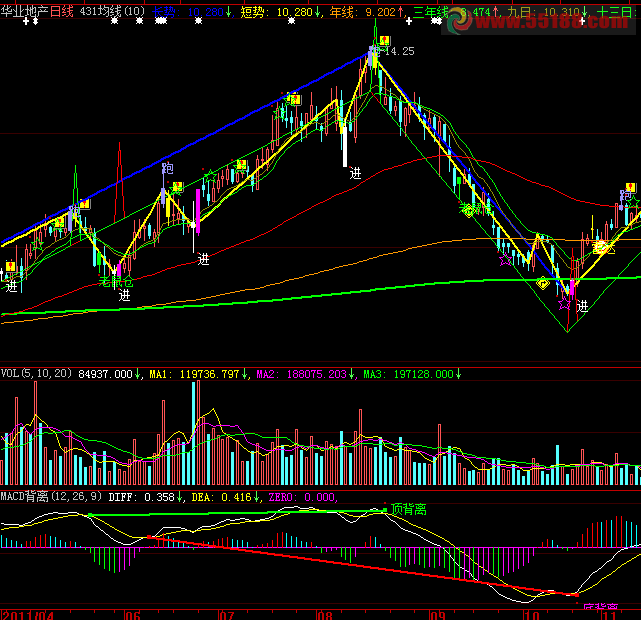Click the 进 marker beside the lowest magenta star
This screenshot has height=620, width=641.
pyautogui.click(x=582, y=306)
